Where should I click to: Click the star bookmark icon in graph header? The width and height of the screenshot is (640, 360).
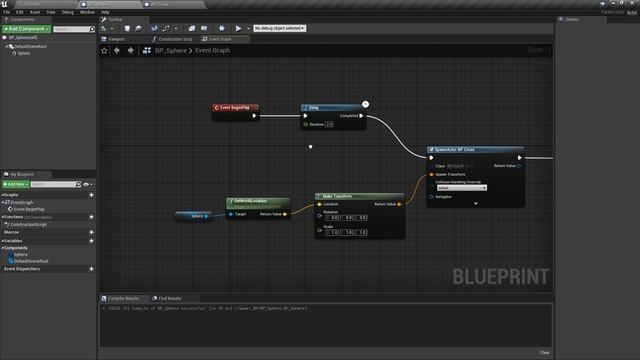click(104, 51)
